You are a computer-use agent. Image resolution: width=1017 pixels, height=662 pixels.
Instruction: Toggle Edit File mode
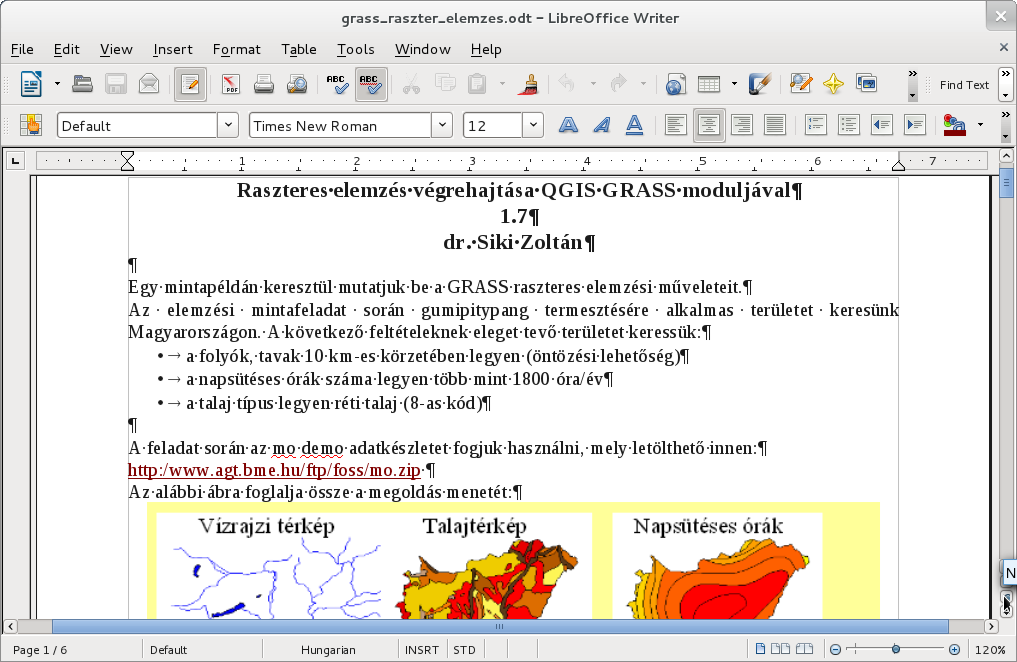point(190,84)
